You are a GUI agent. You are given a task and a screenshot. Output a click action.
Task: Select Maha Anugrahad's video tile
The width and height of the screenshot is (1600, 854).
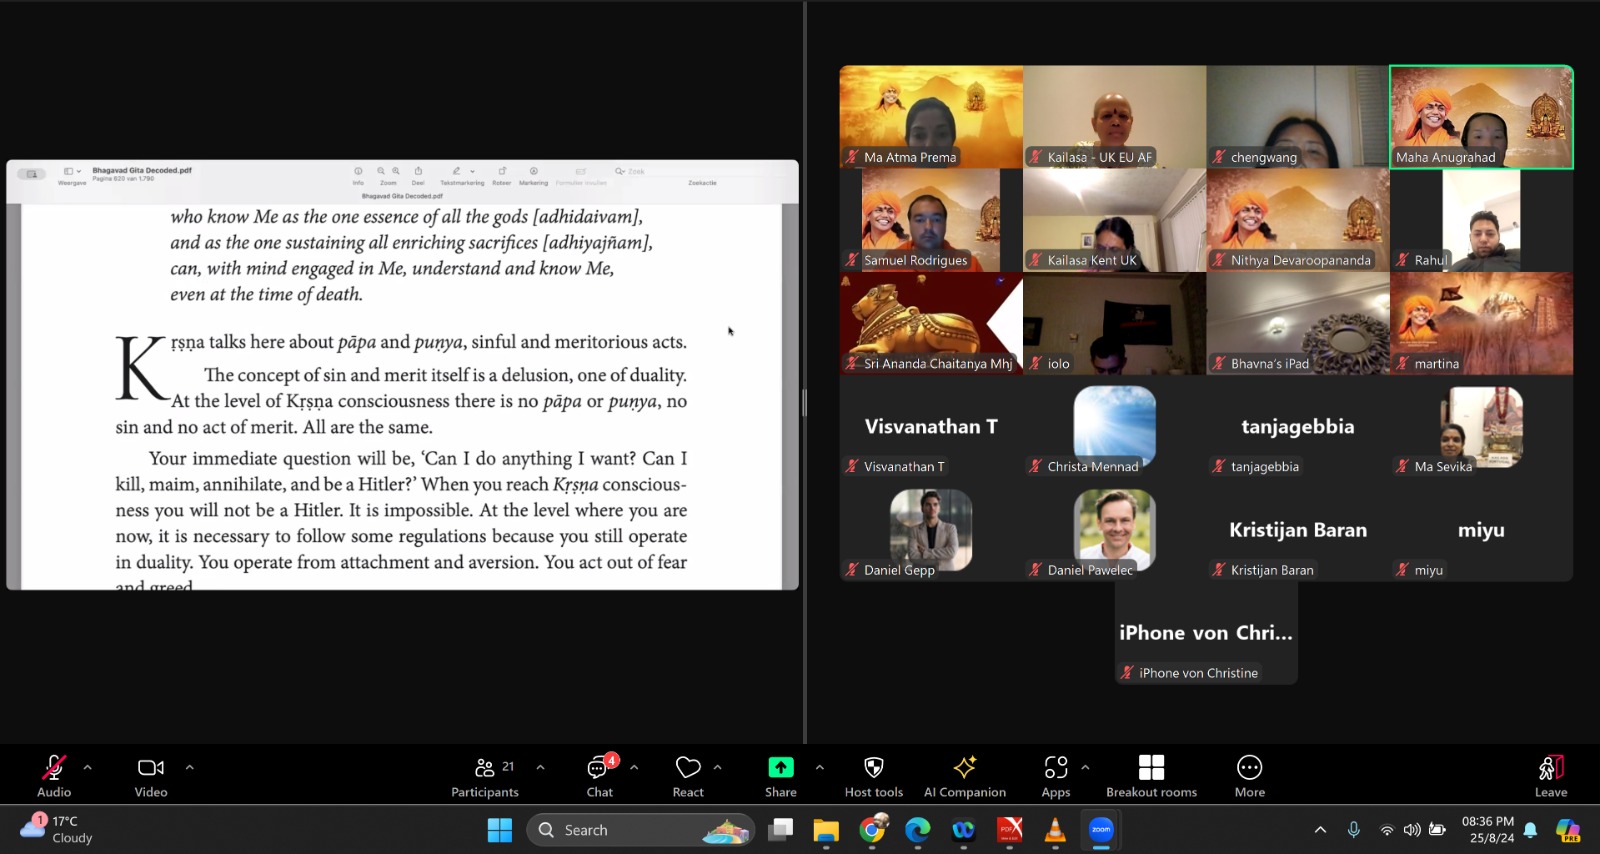point(1481,117)
